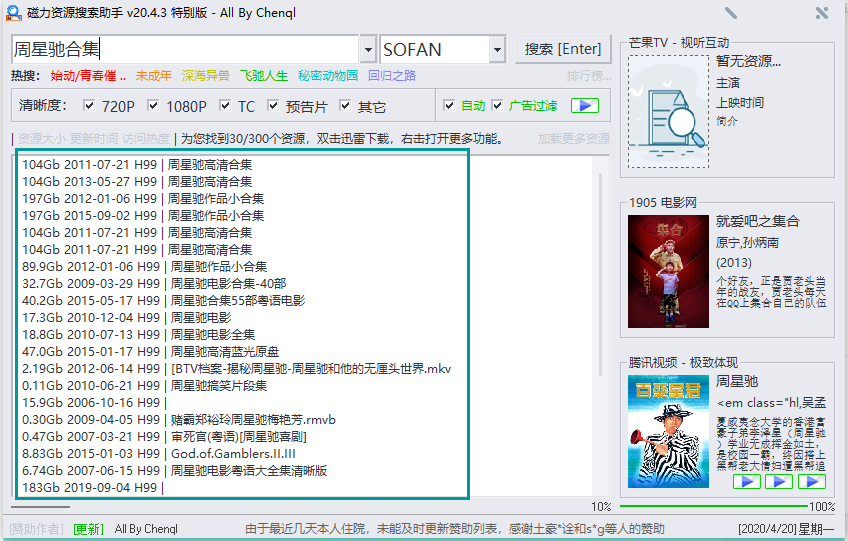Click the 就爱吧之集合 title text
Image resolution: width=848 pixels, height=541 pixels.
(757, 221)
